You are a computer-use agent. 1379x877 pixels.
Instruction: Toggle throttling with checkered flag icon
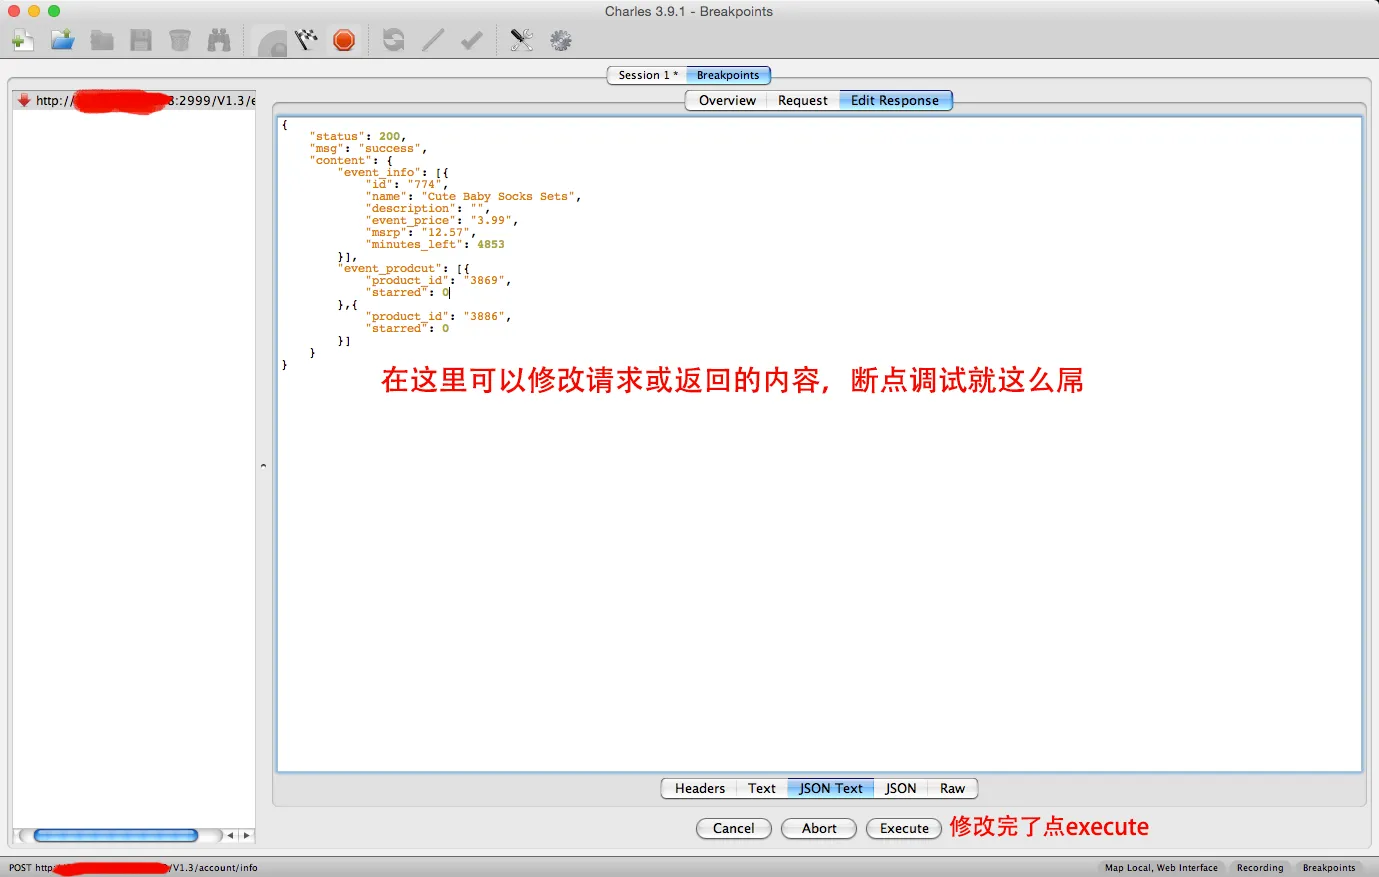point(306,40)
